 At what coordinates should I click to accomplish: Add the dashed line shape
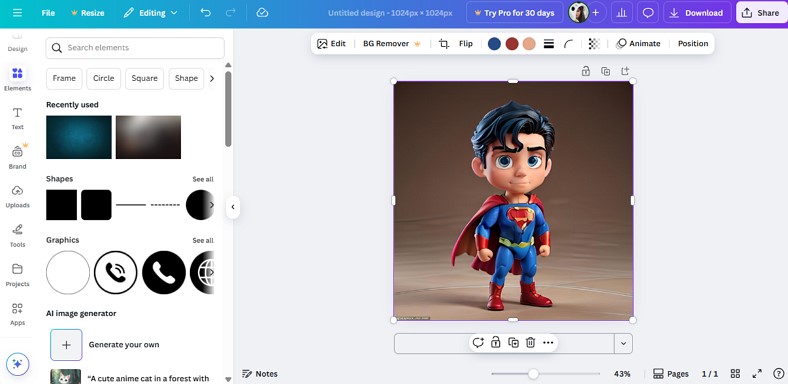(x=165, y=205)
